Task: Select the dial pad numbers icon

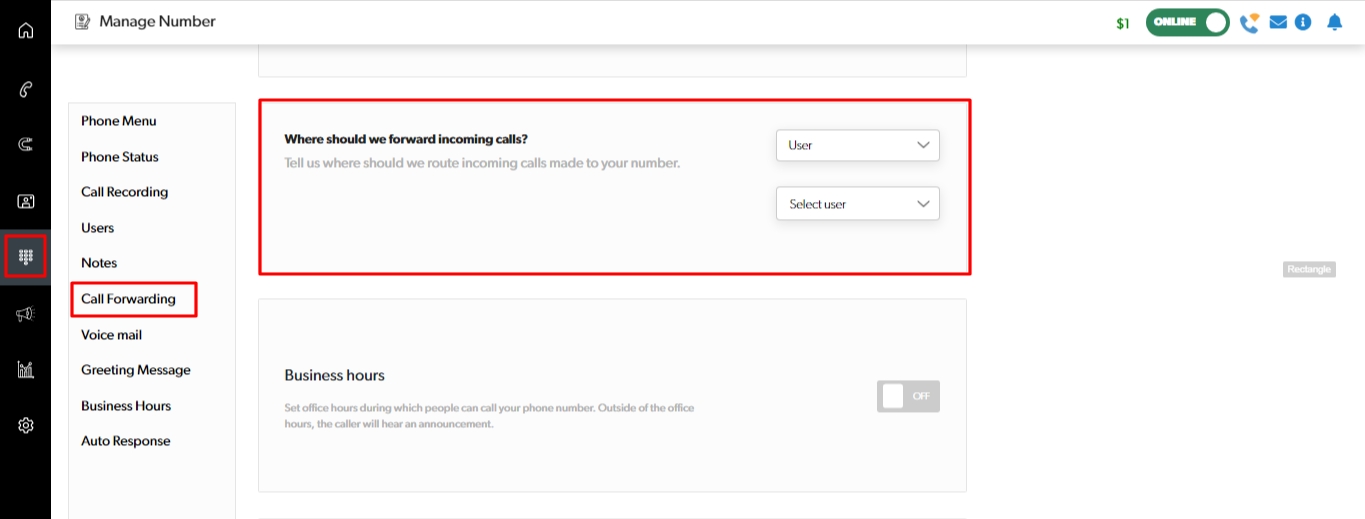Action: 26,257
